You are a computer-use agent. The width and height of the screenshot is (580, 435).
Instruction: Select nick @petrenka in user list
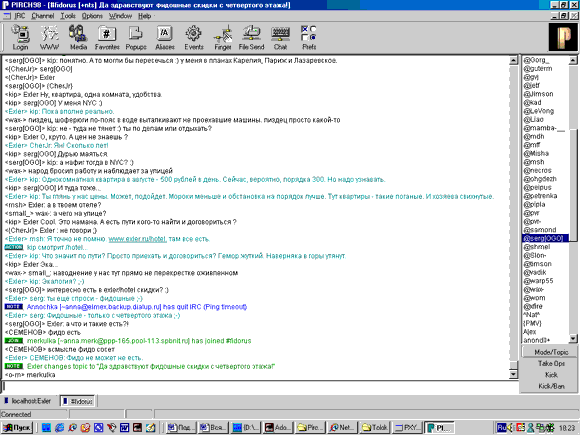(x=540, y=196)
